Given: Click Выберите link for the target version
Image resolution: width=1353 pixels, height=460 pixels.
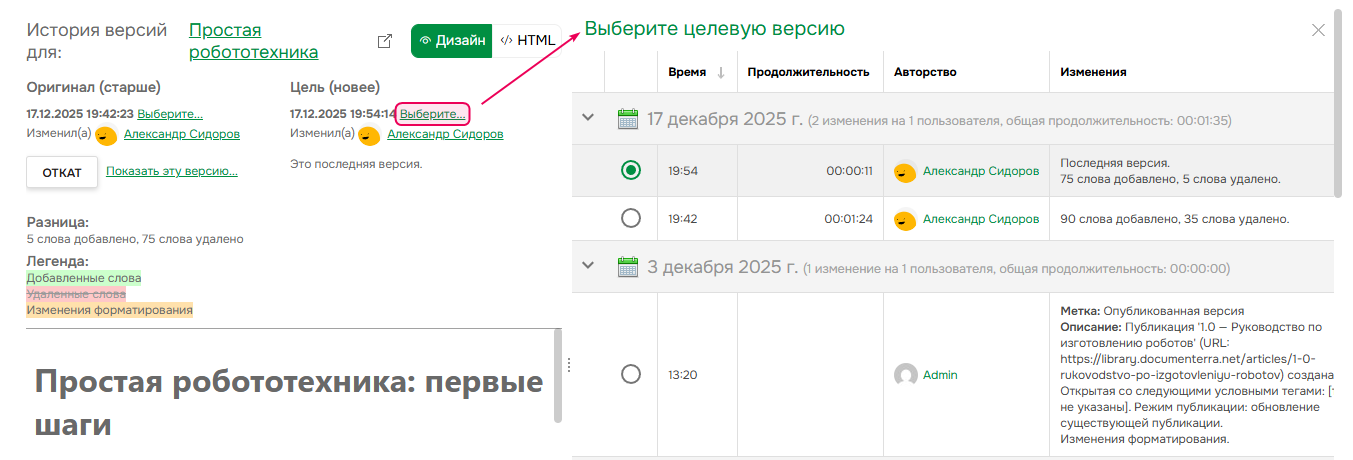Looking at the screenshot, I should pyautogui.click(x=432, y=114).
